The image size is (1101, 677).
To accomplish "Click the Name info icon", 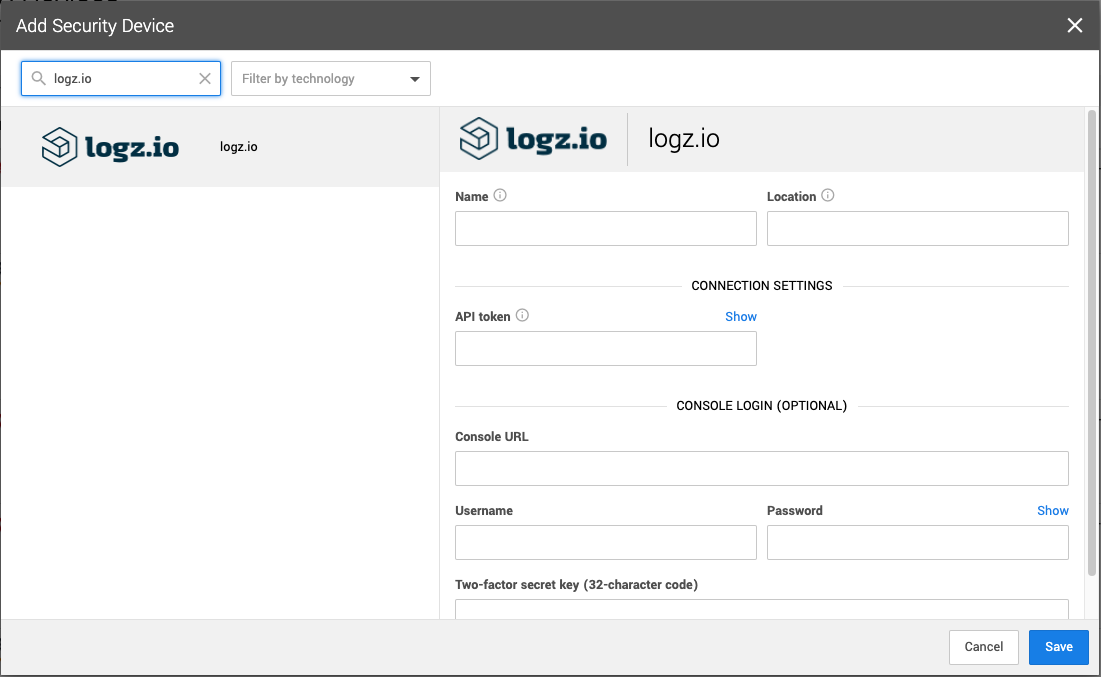I will point(500,195).
